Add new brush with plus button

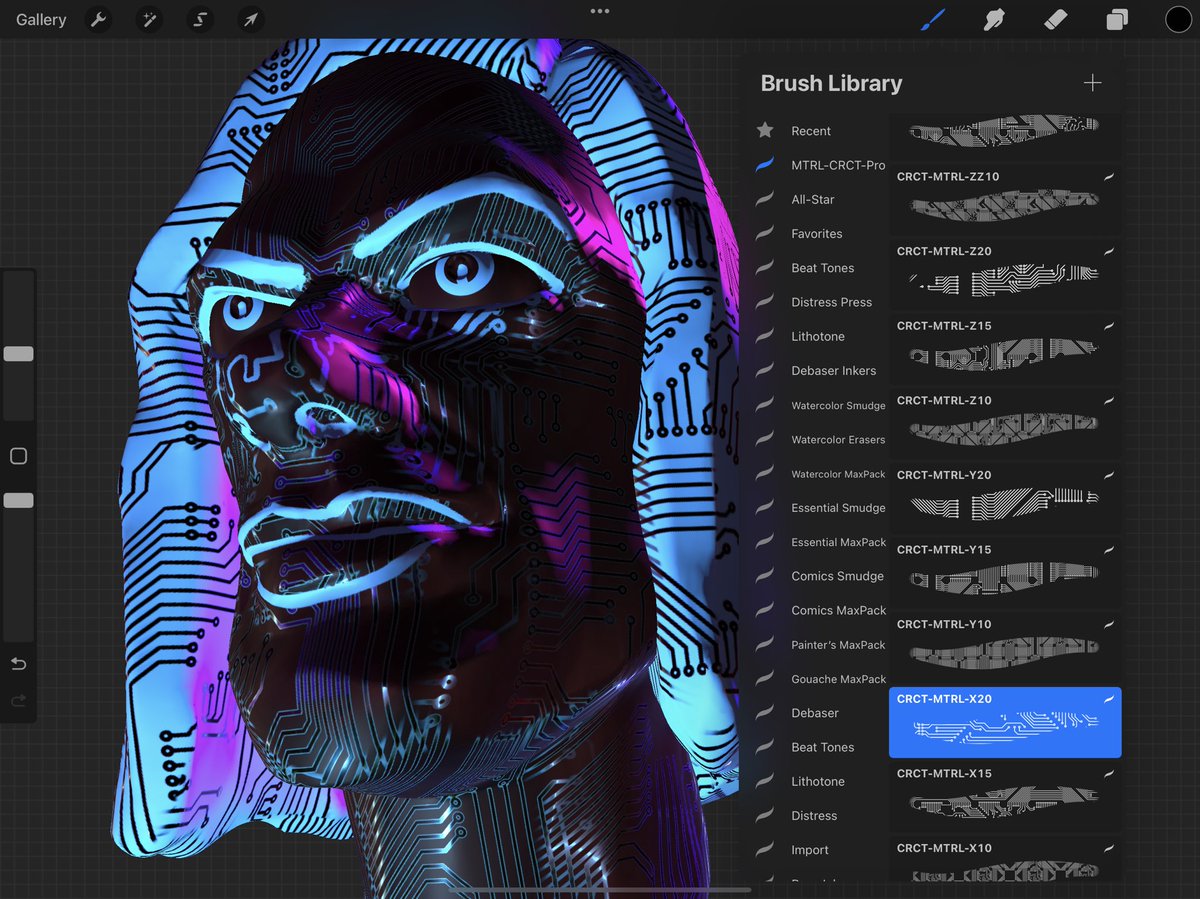[1093, 83]
